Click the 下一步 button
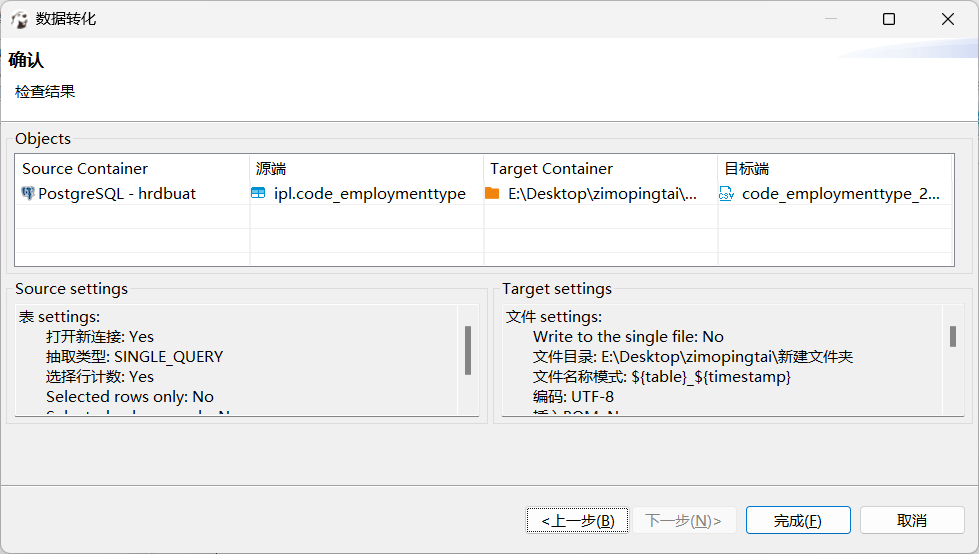The image size is (979, 554). pos(684,520)
